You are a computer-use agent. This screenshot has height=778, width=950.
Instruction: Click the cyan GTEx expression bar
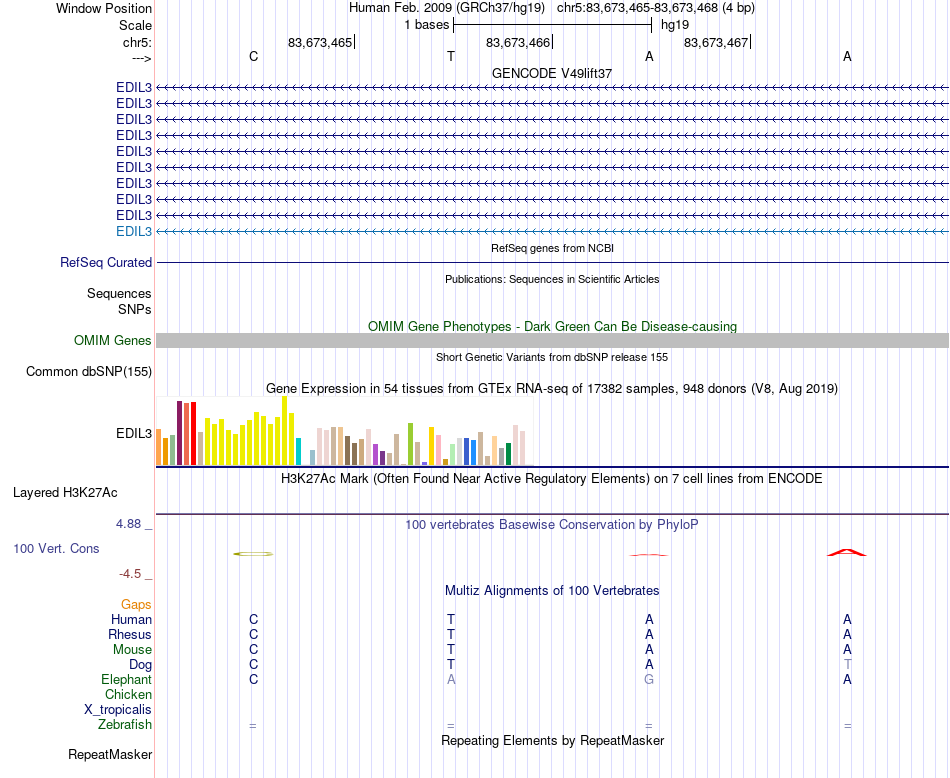click(298, 451)
